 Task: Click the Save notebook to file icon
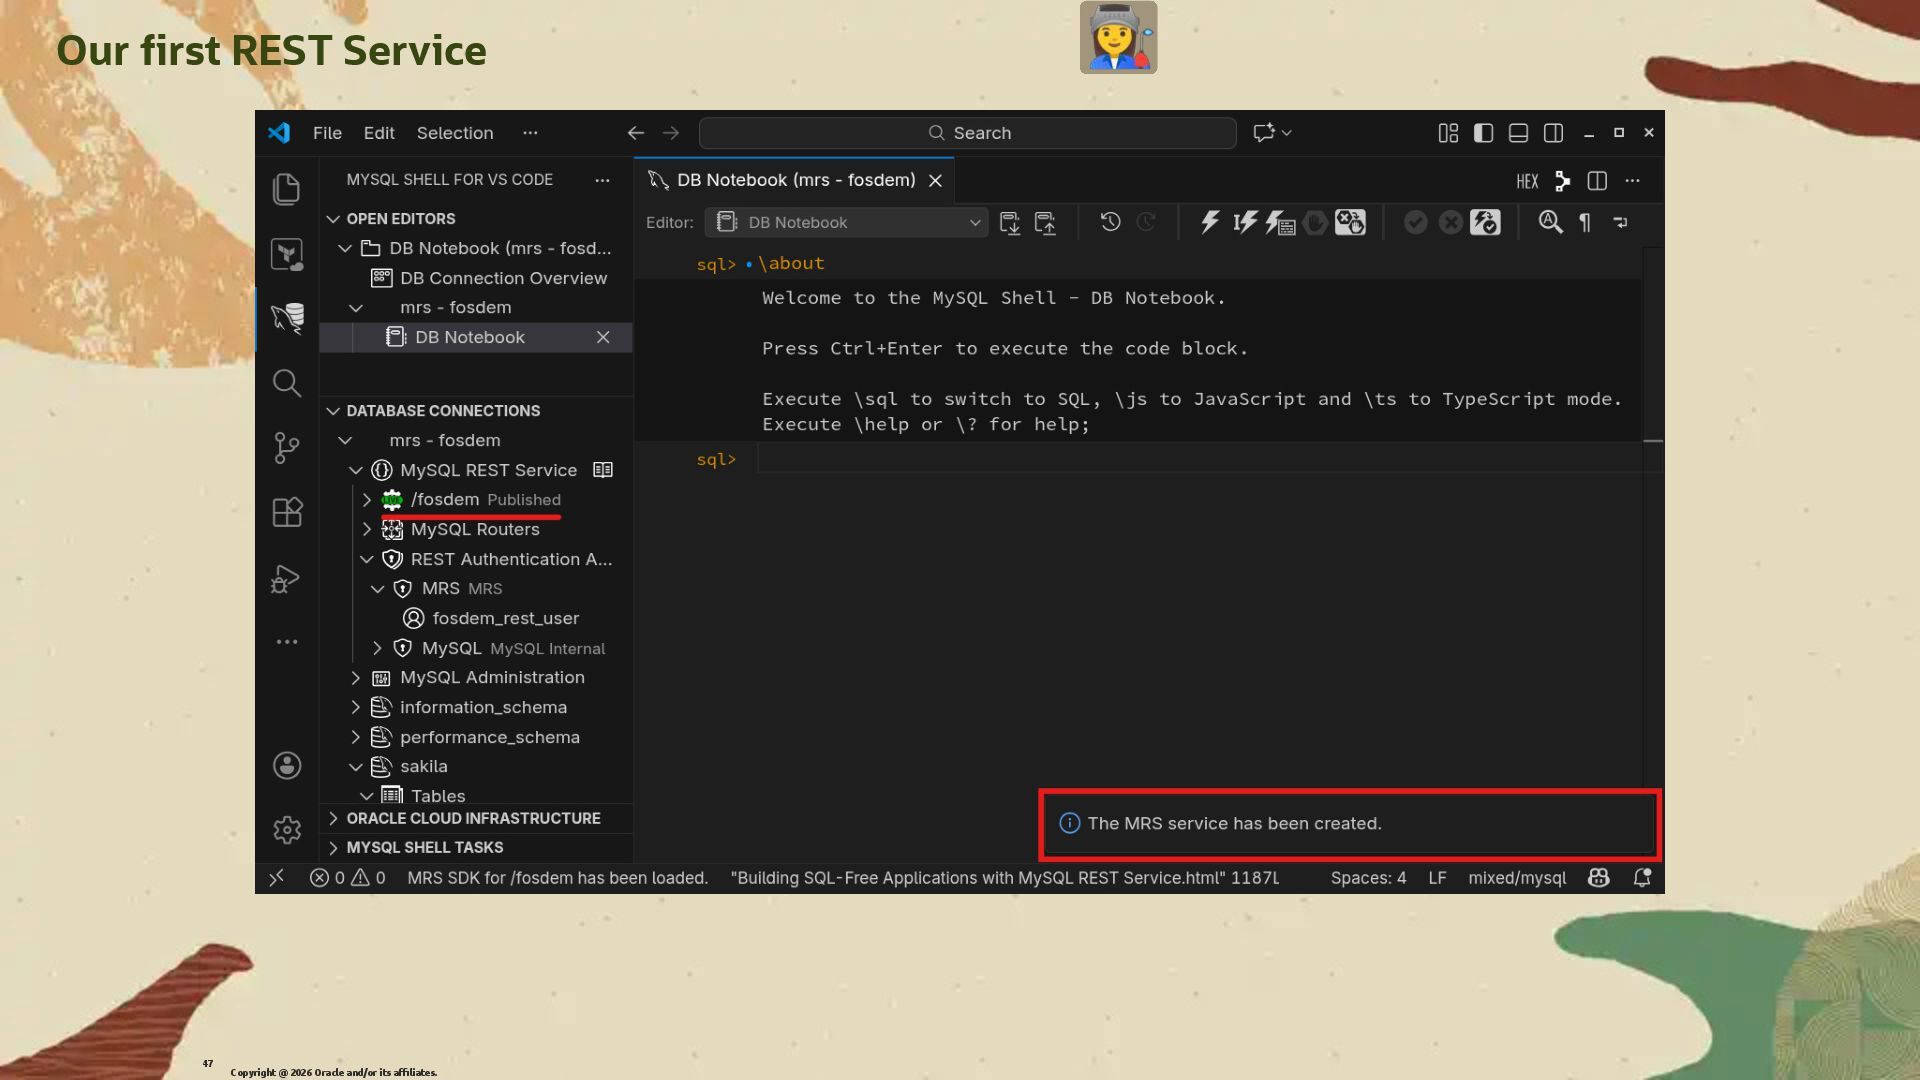[x=1010, y=223]
